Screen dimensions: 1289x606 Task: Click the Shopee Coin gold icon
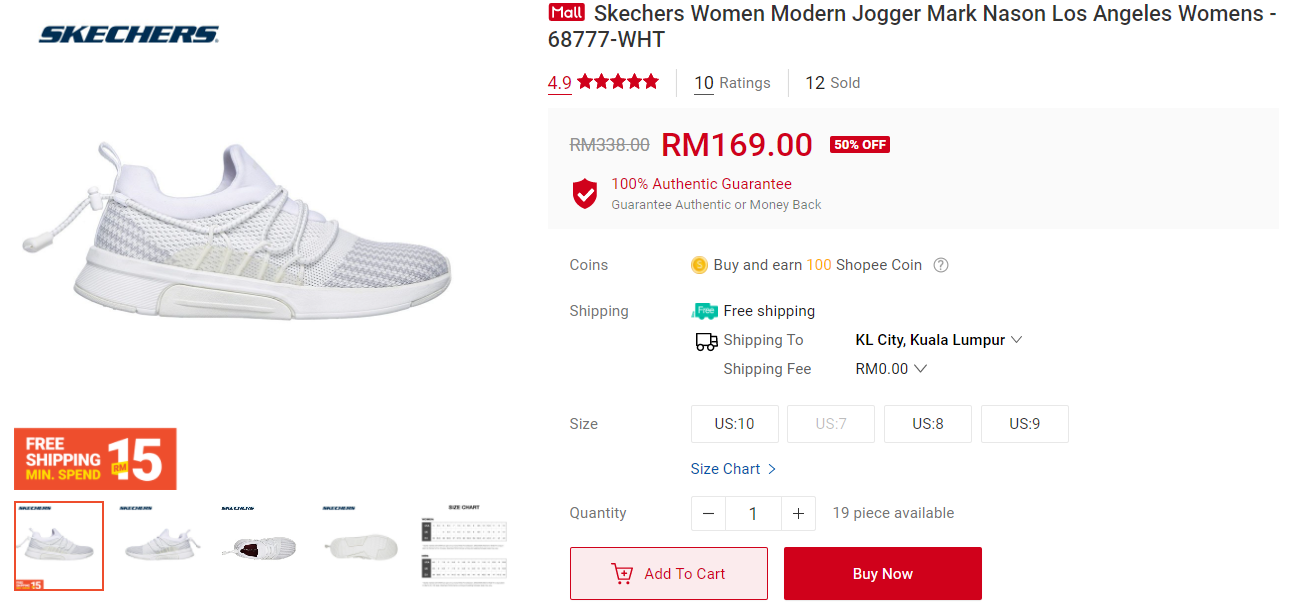[699, 265]
